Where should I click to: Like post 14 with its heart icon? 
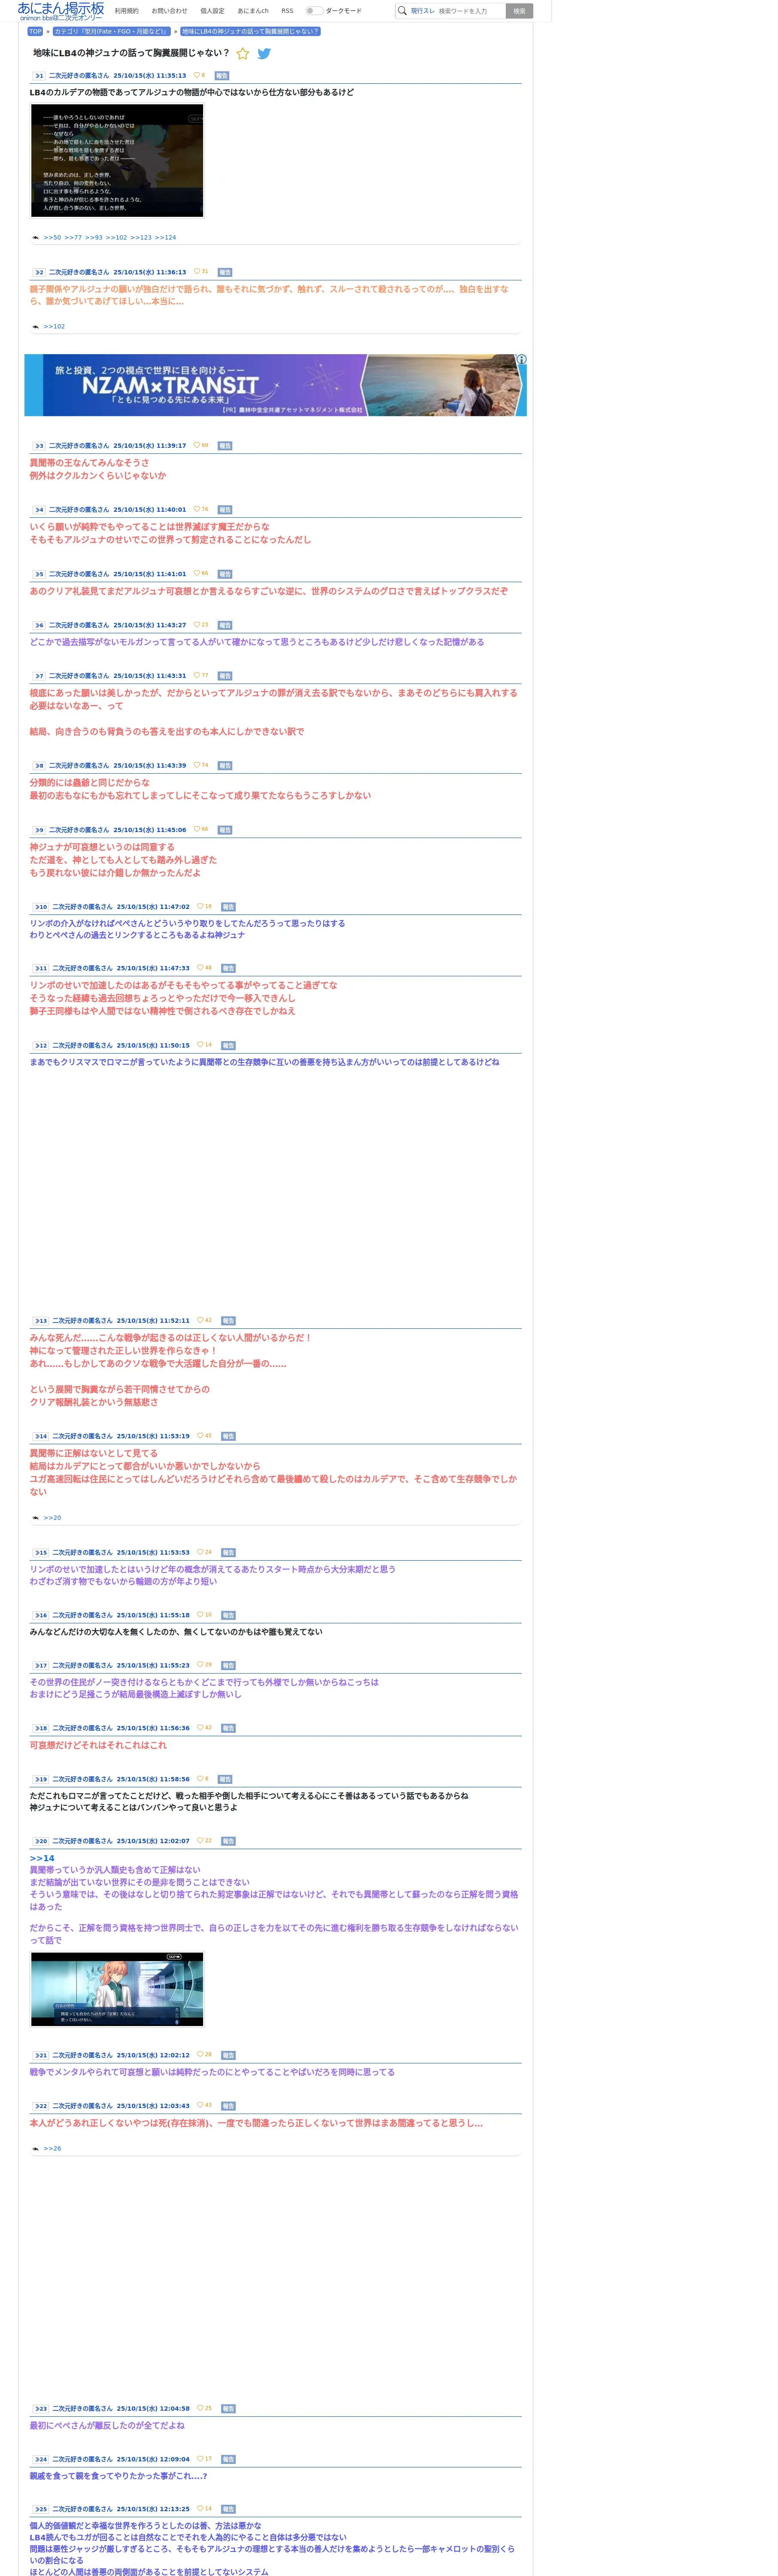click(x=200, y=1435)
